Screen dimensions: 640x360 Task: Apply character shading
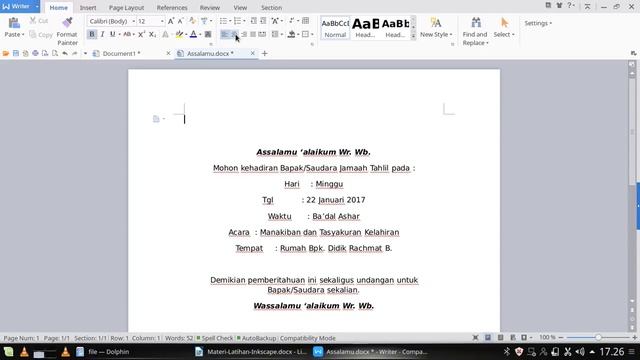(208, 34)
